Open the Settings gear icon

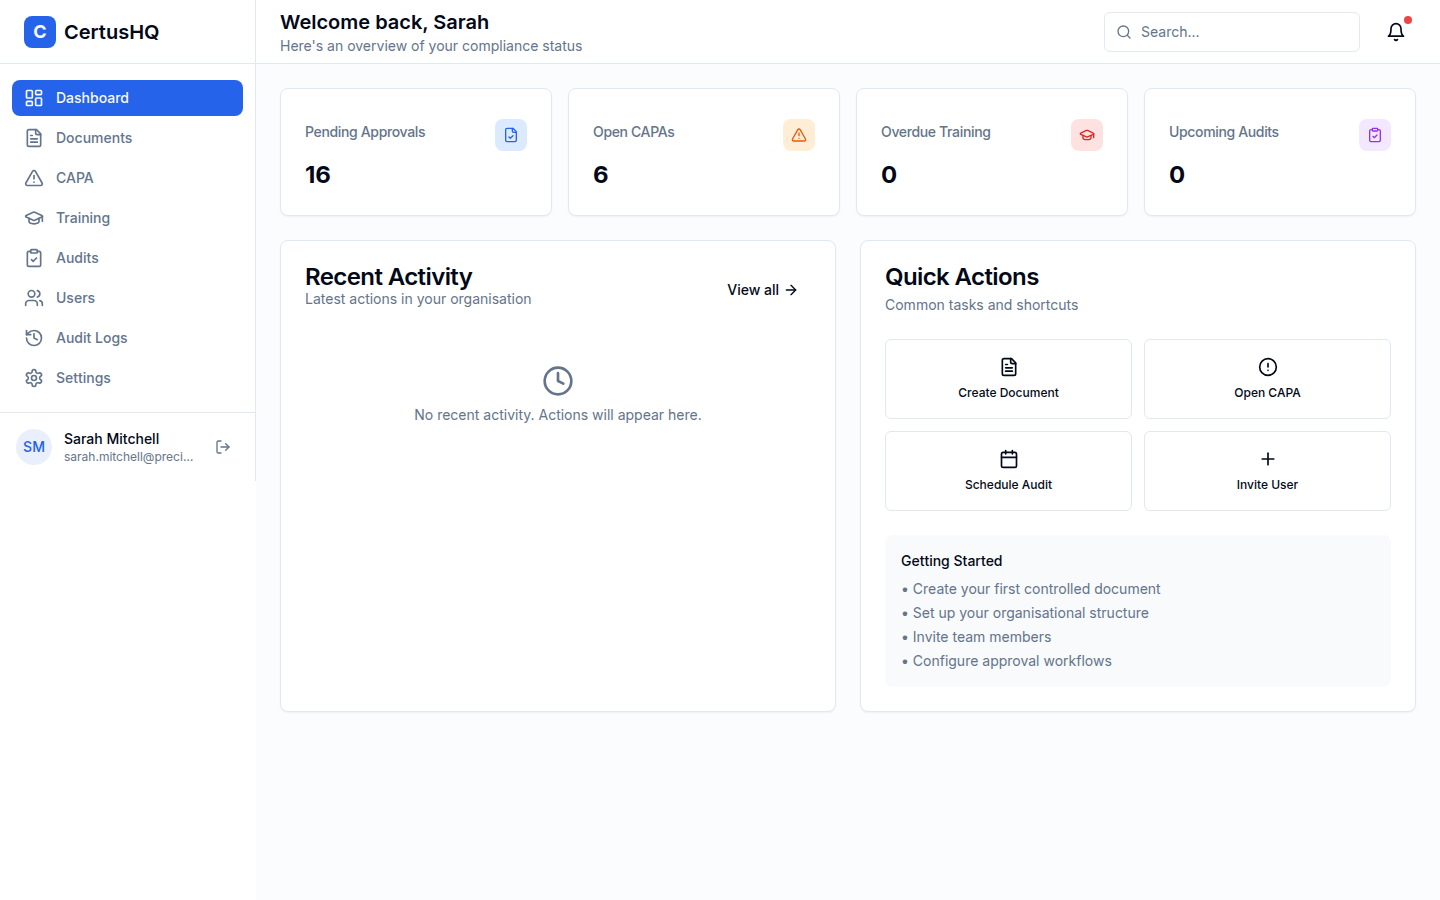click(34, 377)
